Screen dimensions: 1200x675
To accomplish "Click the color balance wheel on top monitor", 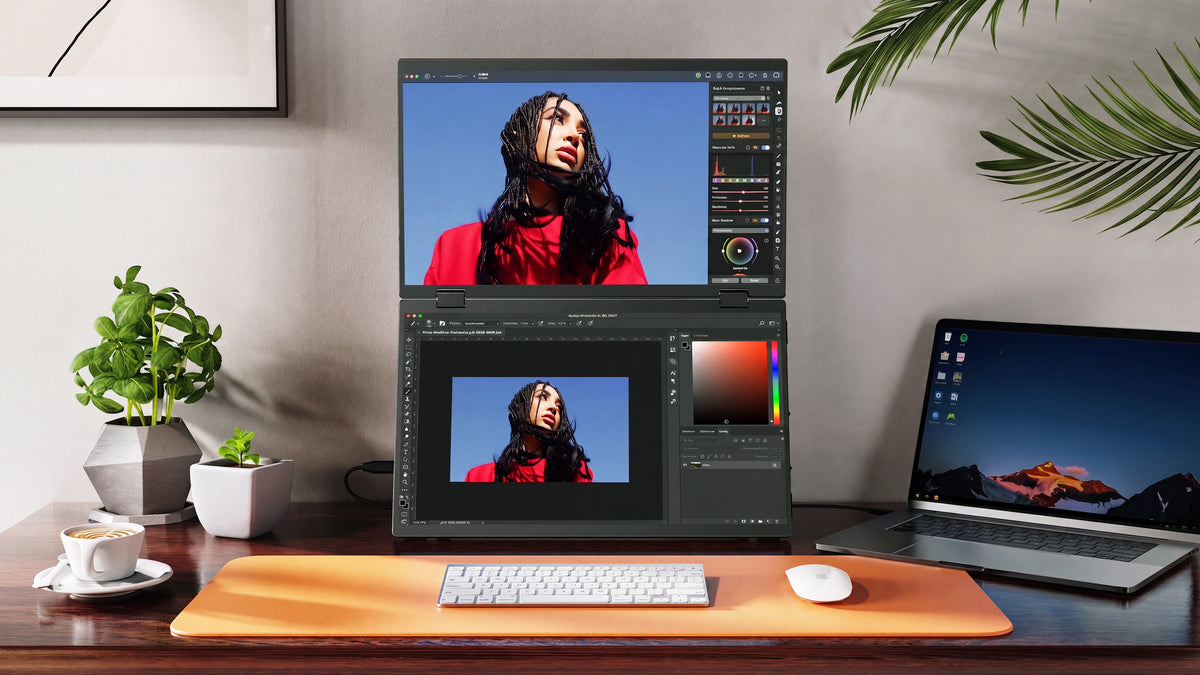I will click(x=739, y=251).
